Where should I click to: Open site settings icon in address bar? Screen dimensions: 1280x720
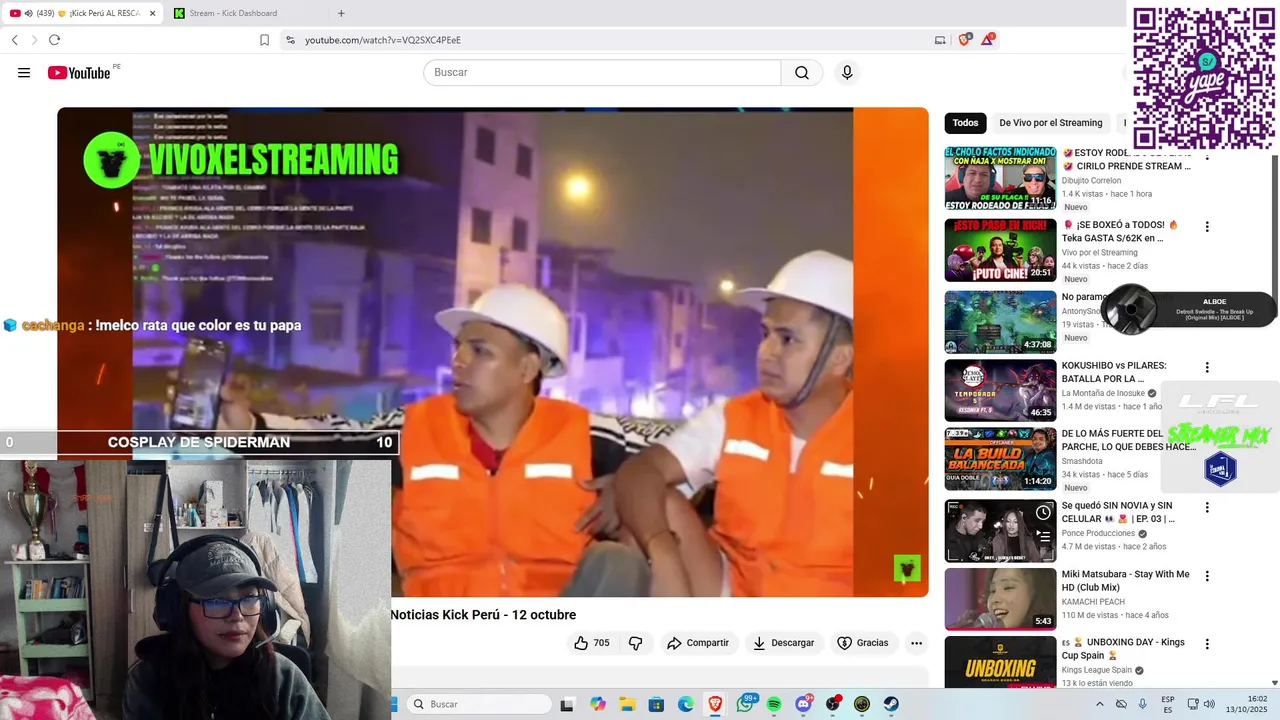(290, 40)
